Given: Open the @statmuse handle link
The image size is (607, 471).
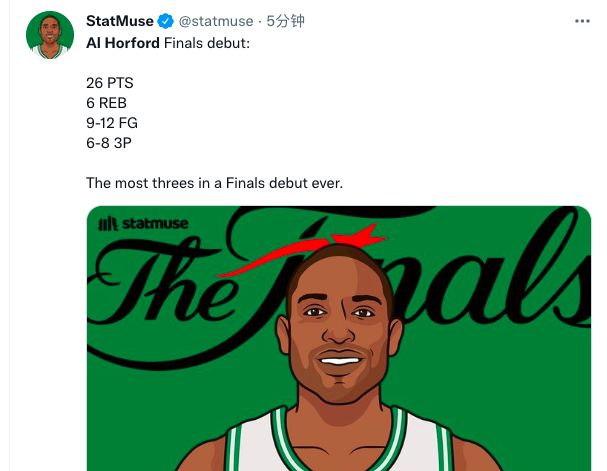Looking at the screenshot, I should (x=216, y=21).
